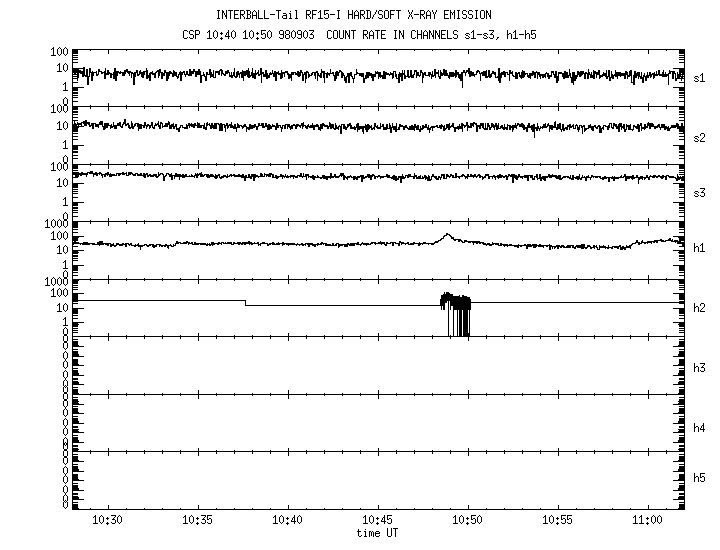Click the peak in the h1 trace
Screen dimensions: 720x550
(x=447, y=236)
